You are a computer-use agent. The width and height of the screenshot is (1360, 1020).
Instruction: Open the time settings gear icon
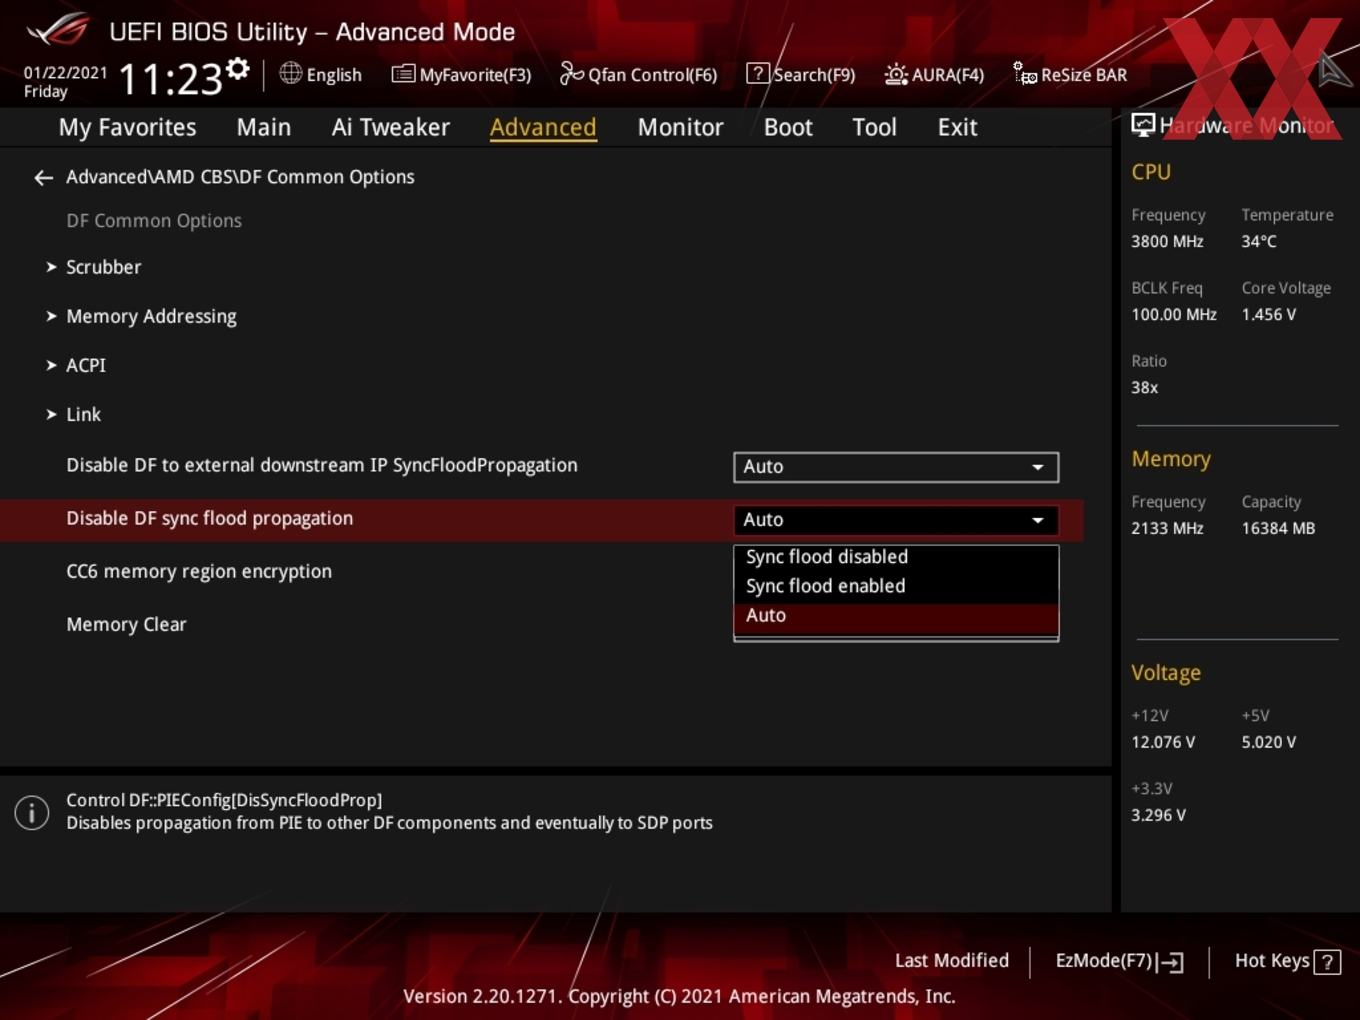[x=238, y=69]
